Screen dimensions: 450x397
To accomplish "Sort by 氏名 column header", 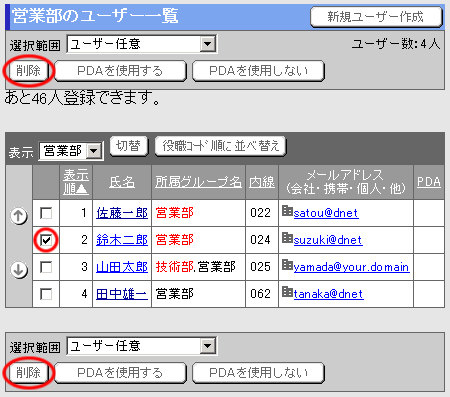I will (x=122, y=182).
